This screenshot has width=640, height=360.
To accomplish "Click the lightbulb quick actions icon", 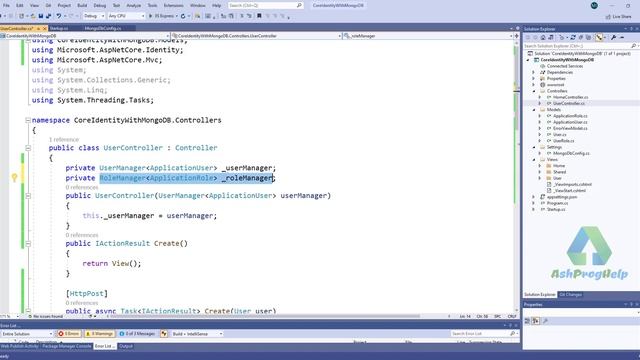I will tap(15, 178).
